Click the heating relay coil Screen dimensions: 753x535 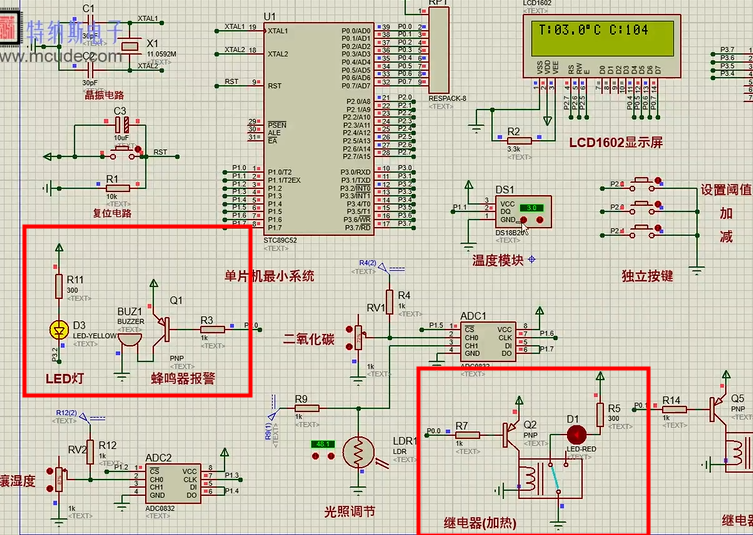click(529, 478)
